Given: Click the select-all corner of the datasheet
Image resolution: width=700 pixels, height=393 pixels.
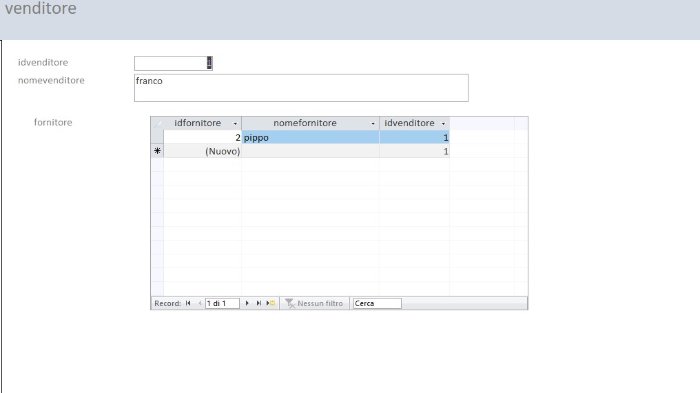Looking at the screenshot, I should click(158, 123).
